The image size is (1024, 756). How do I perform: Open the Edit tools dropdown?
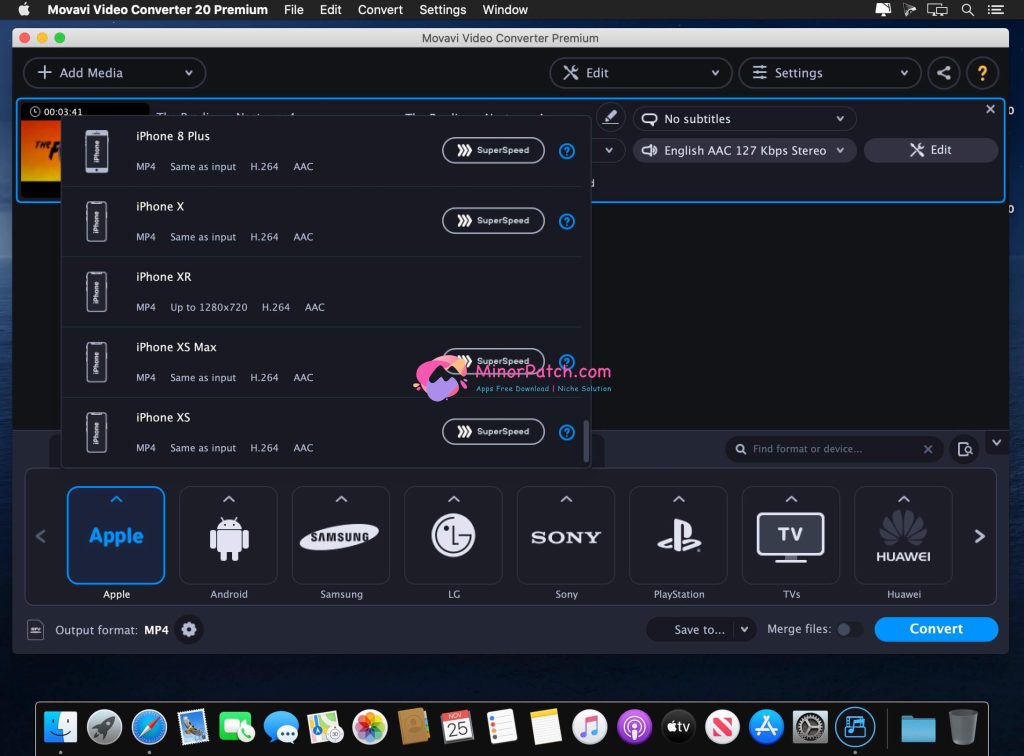click(640, 72)
